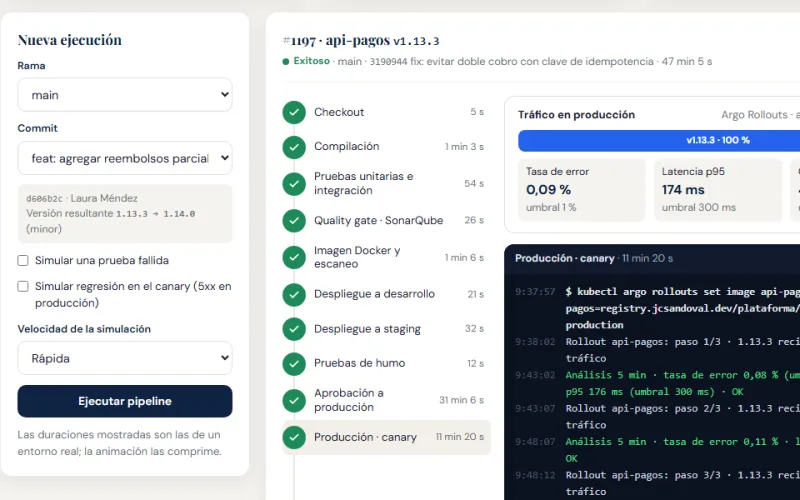The image size is (800, 500).
Task: Click the 26 s Quality gate duration
Action: [x=474, y=220]
